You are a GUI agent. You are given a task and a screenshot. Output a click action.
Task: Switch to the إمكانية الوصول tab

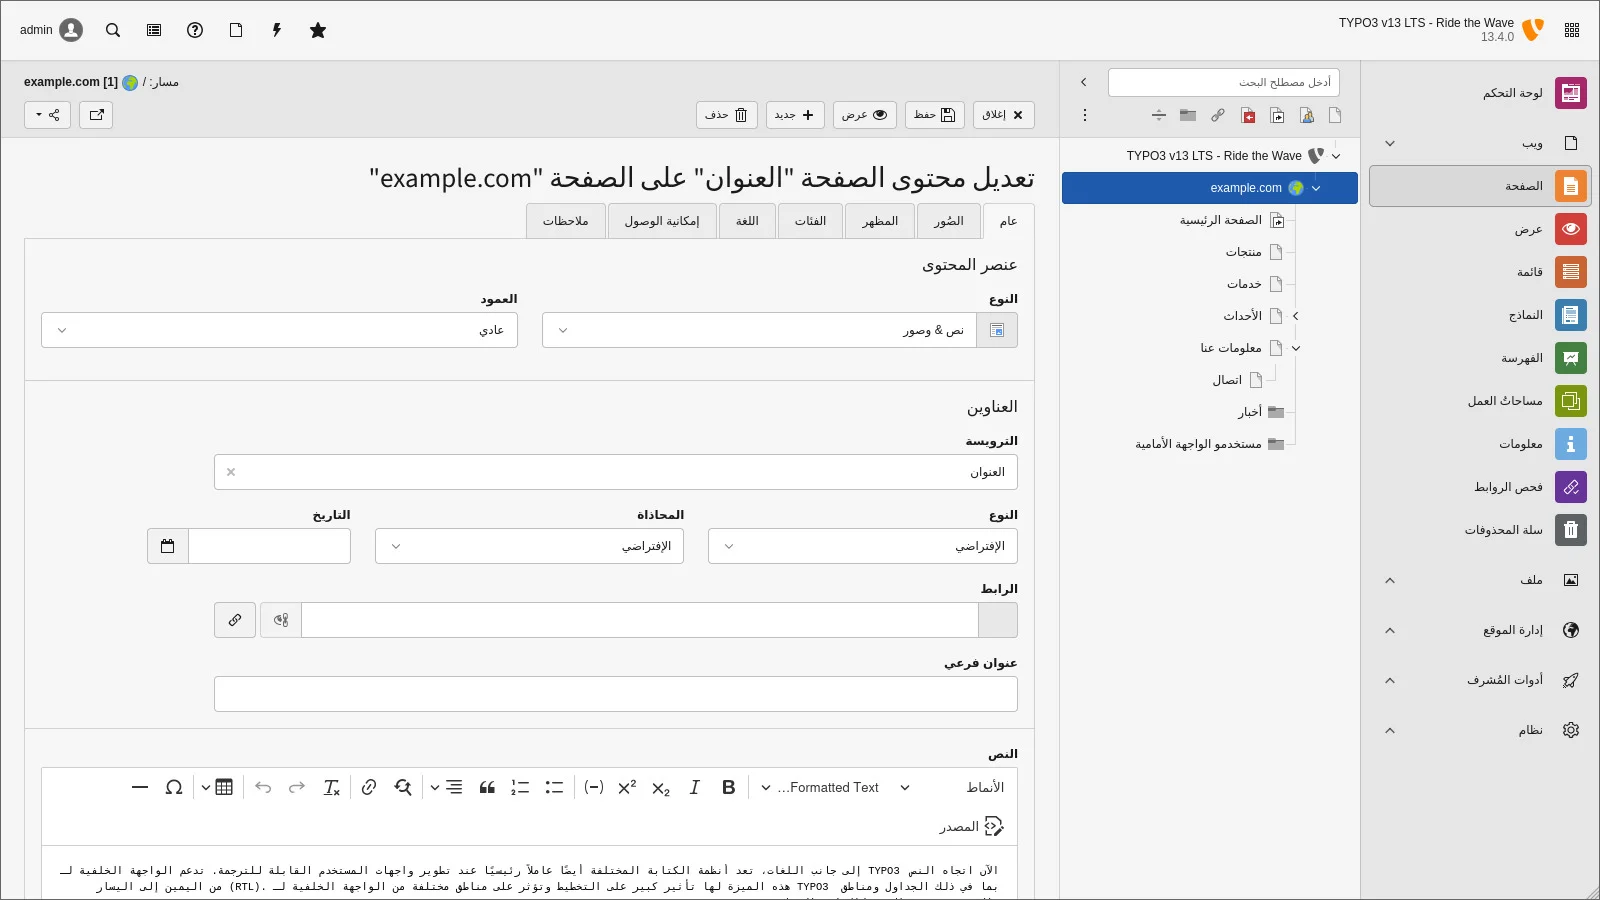662,221
